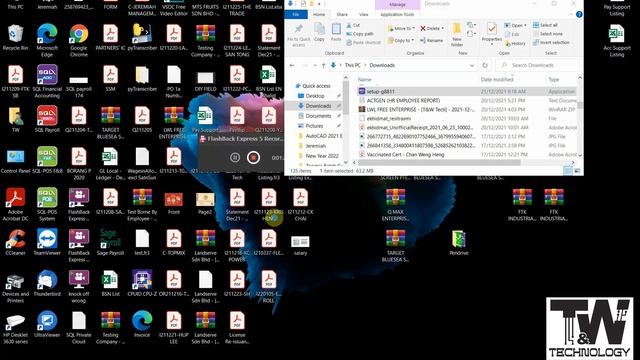Click the large Copy icon in ribbon

pyautogui.click(x=319, y=32)
